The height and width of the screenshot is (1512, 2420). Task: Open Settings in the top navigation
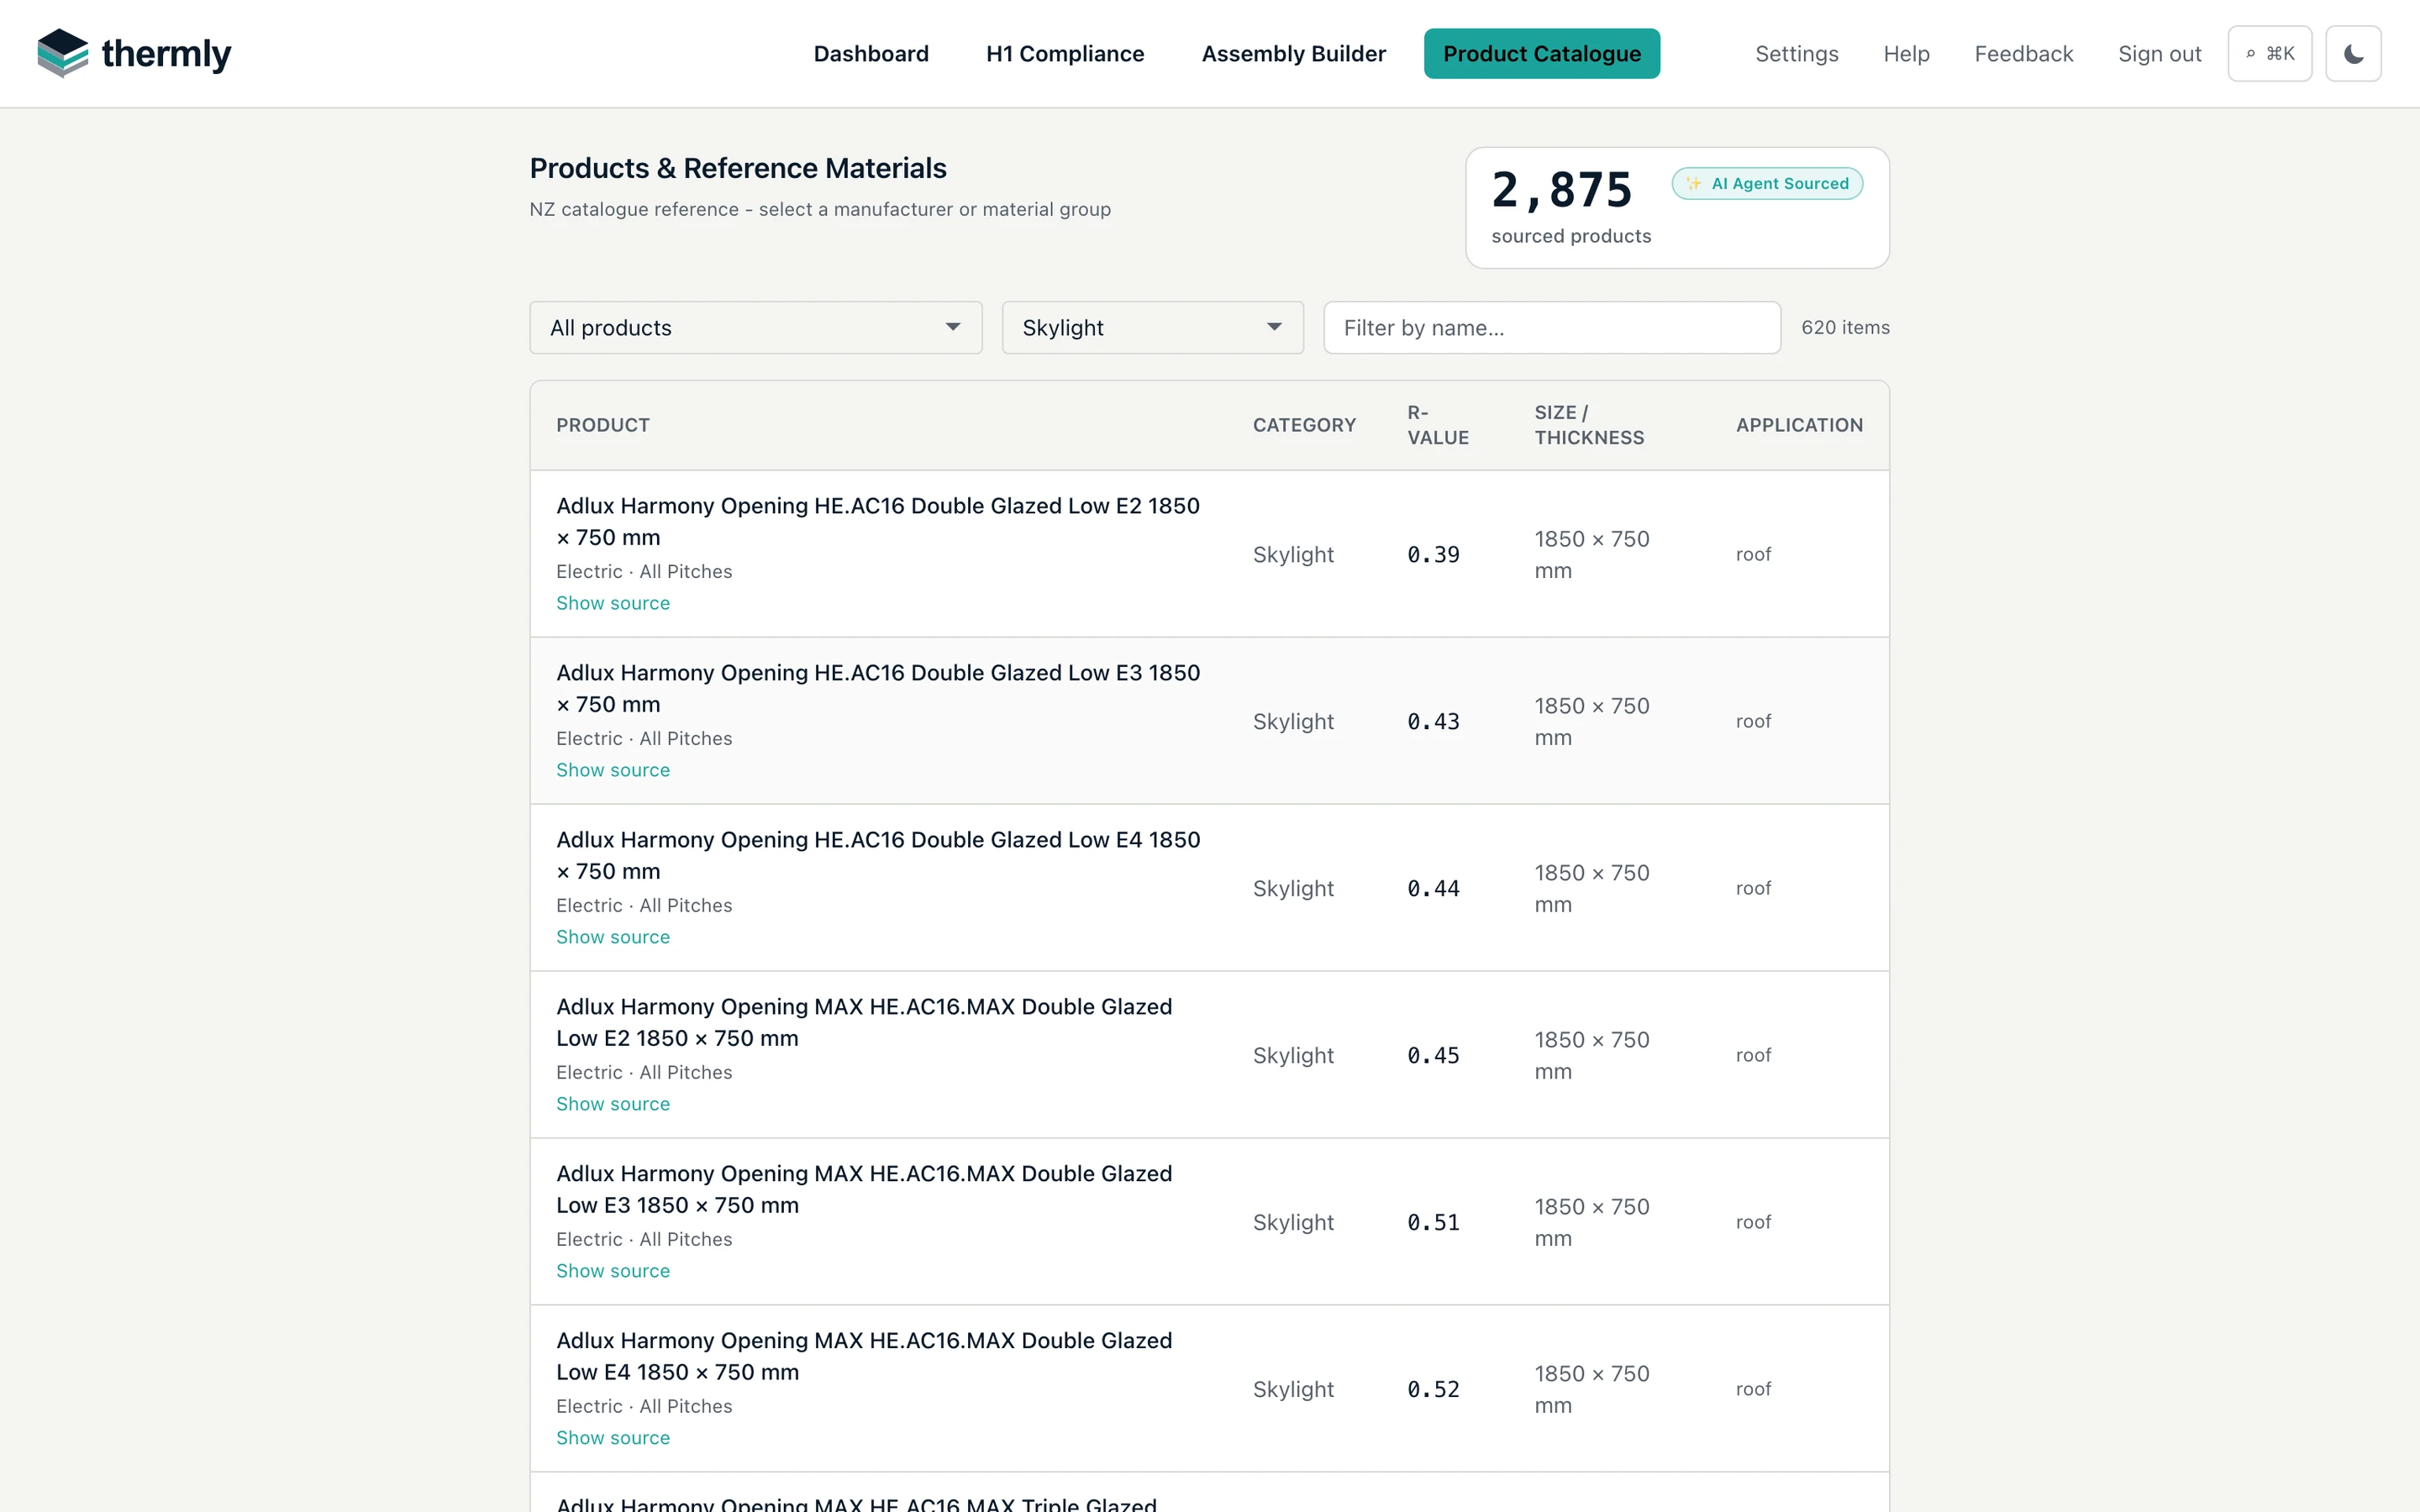coord(1796,54)
